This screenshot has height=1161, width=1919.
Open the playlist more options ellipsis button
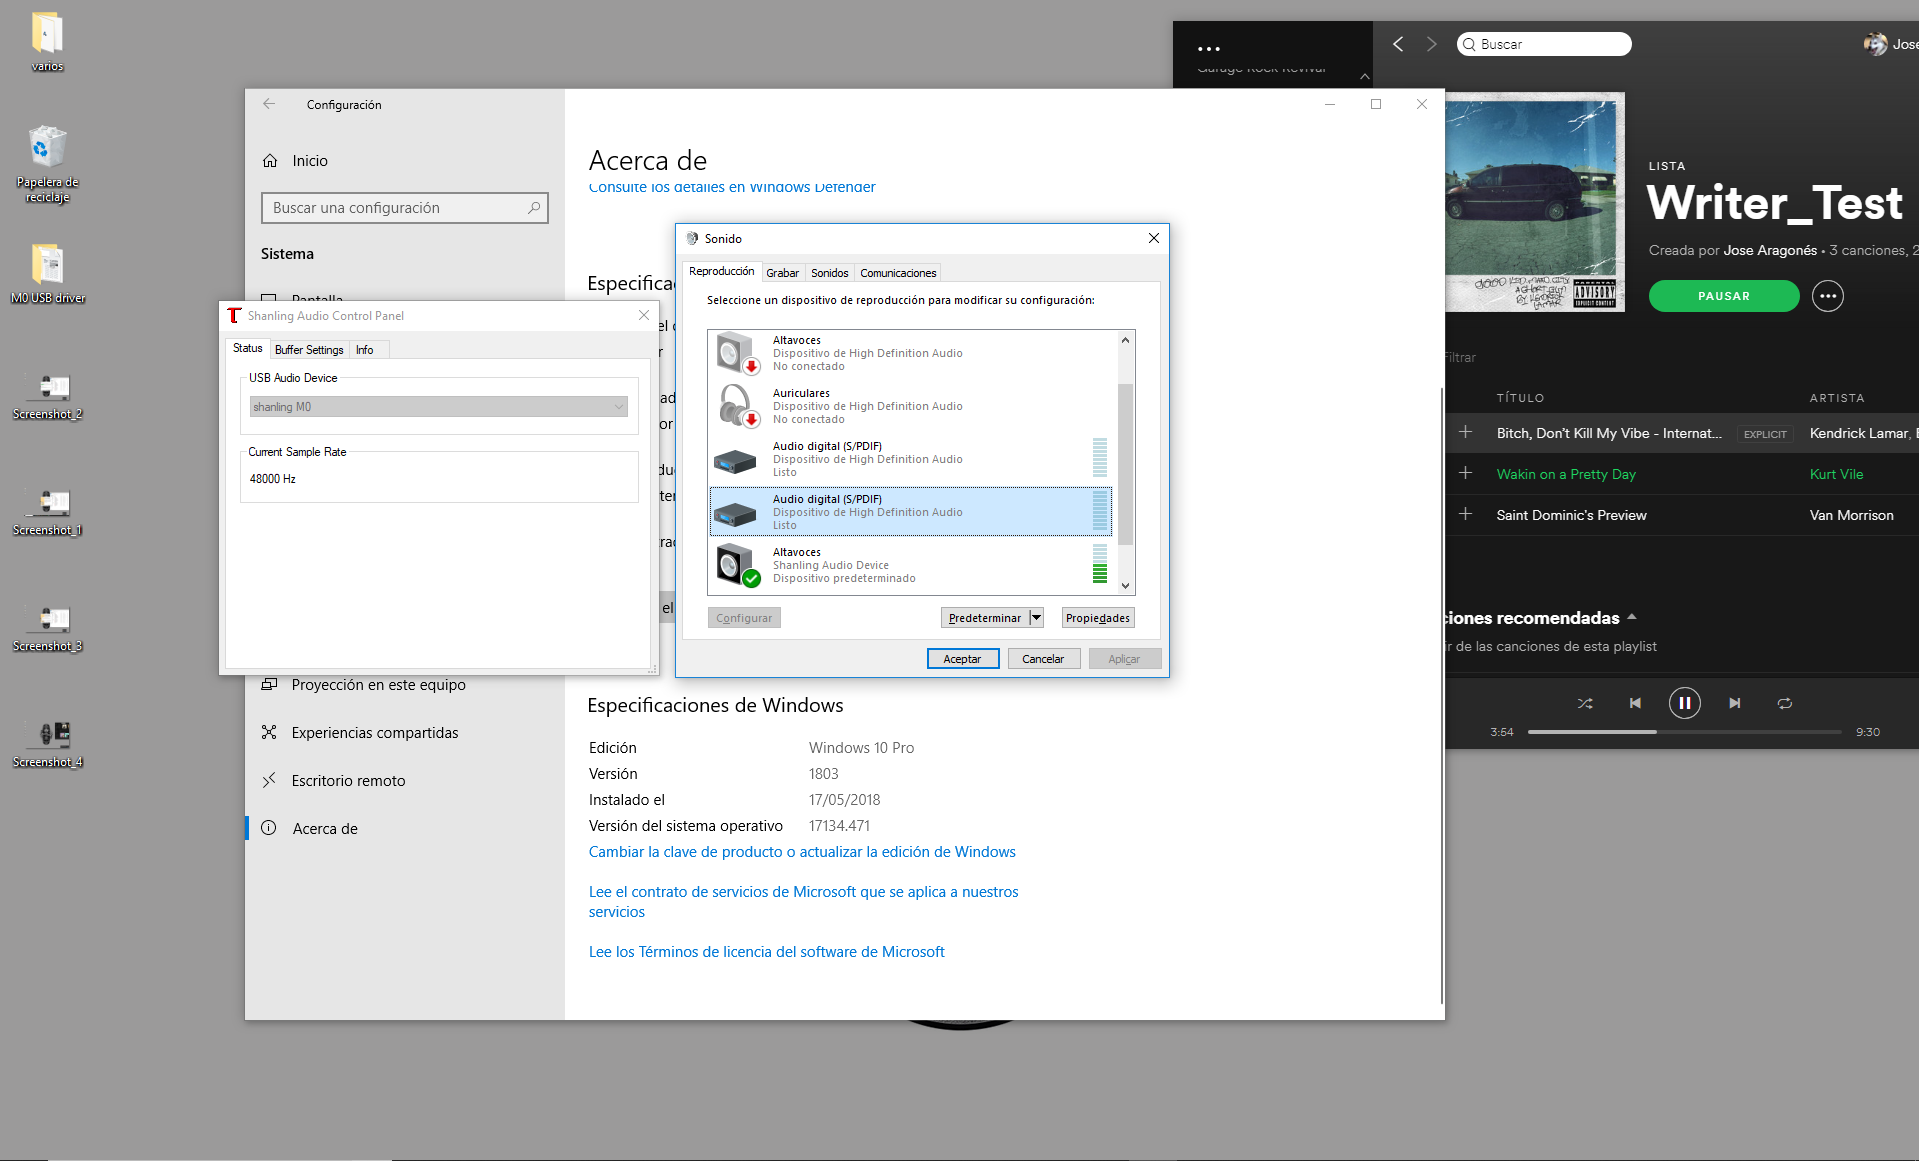pyautogui.click(x=1827, y=296)
